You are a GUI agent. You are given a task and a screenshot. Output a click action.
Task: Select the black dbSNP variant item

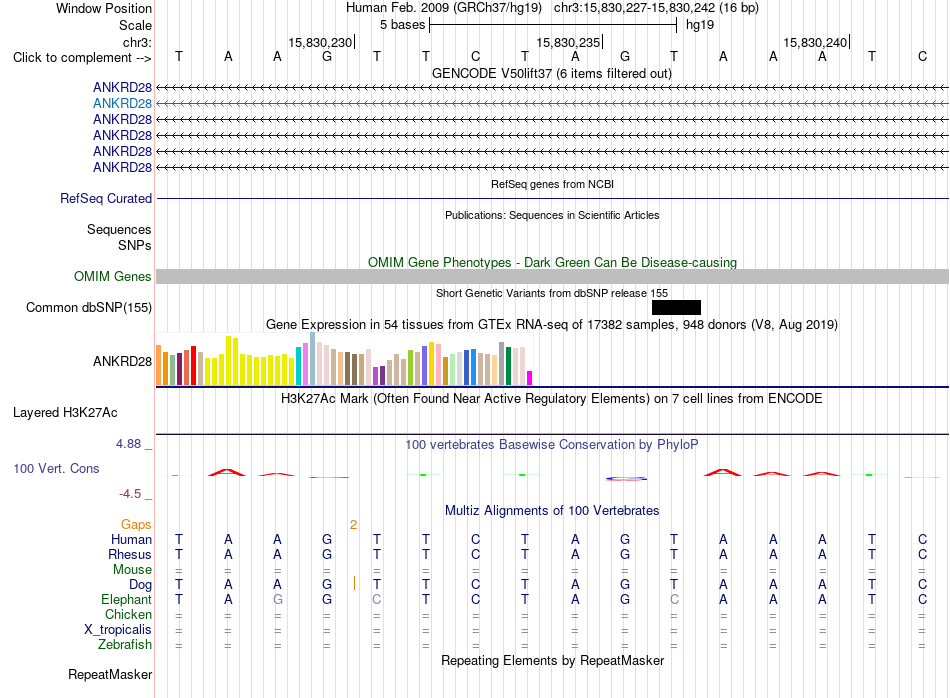tap(676, 307)
